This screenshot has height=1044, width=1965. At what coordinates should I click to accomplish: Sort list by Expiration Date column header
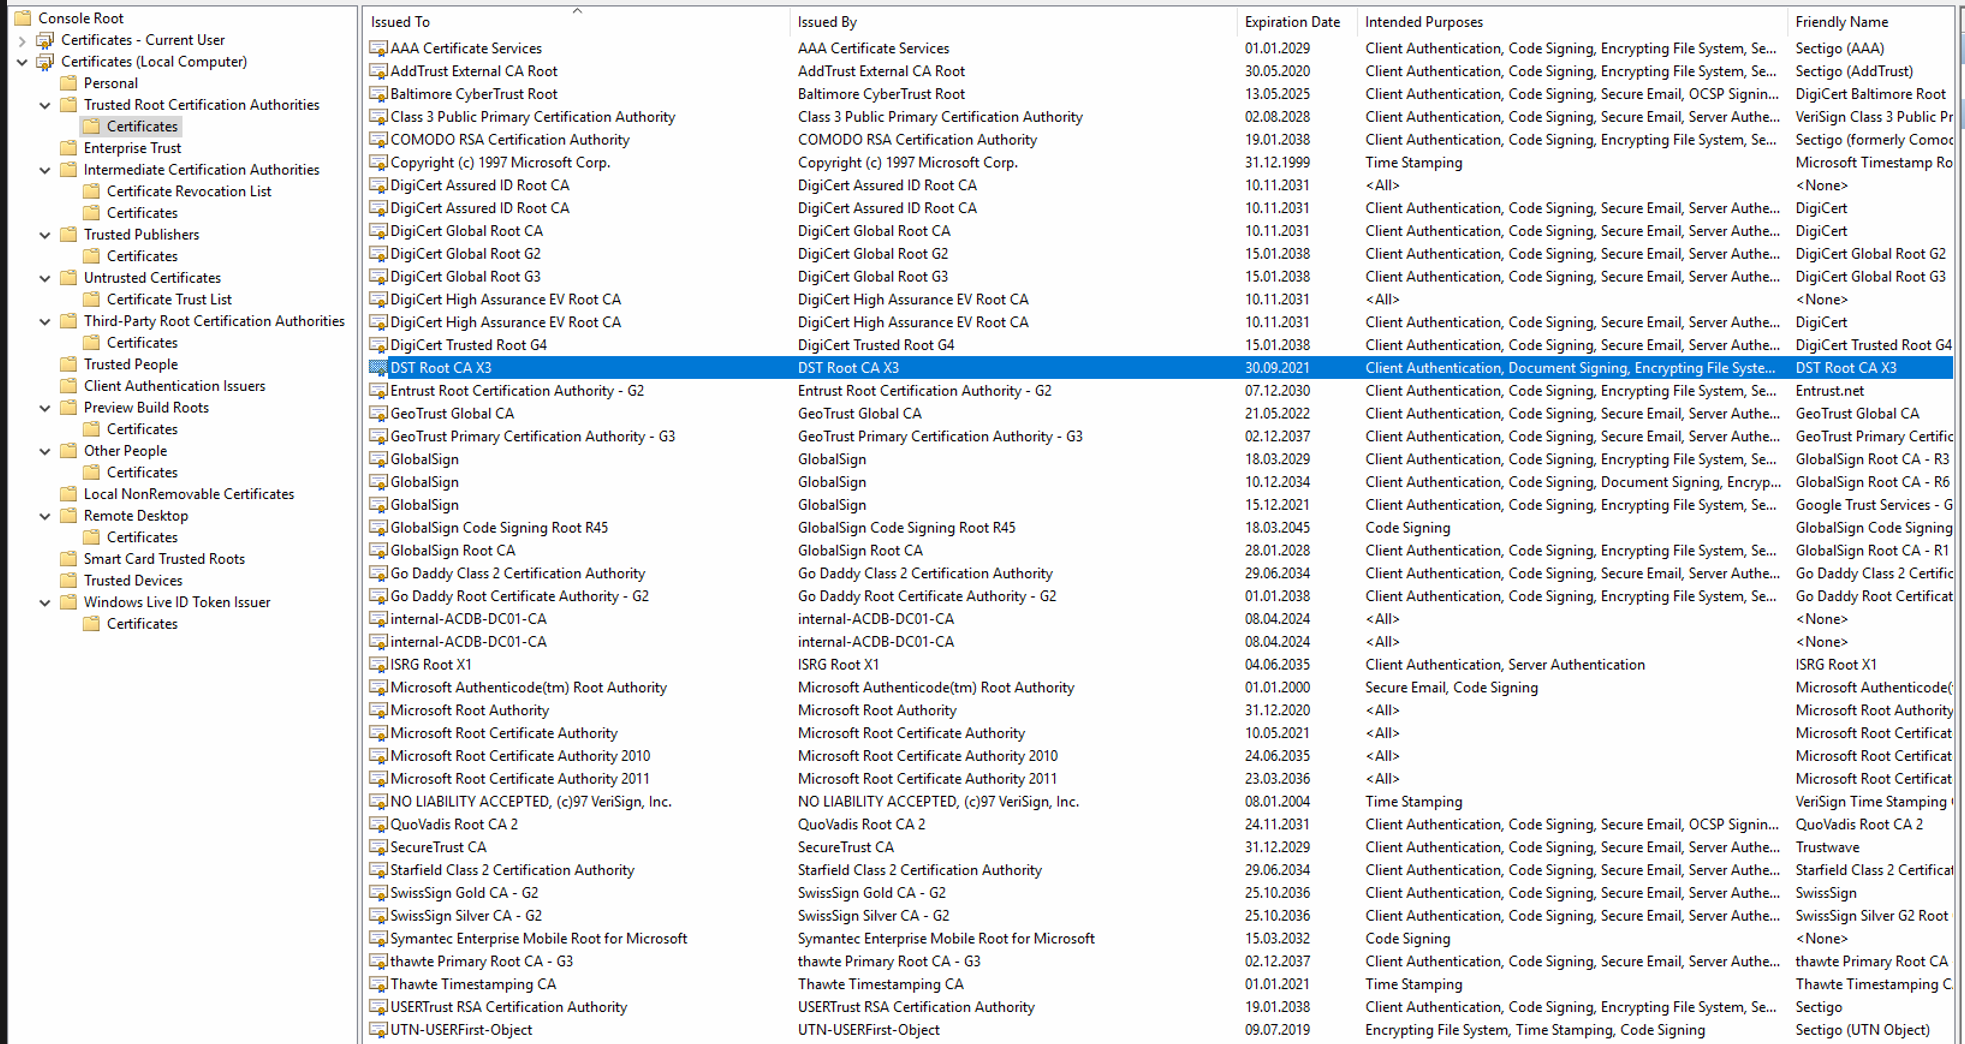click(x=1298, y=22)
